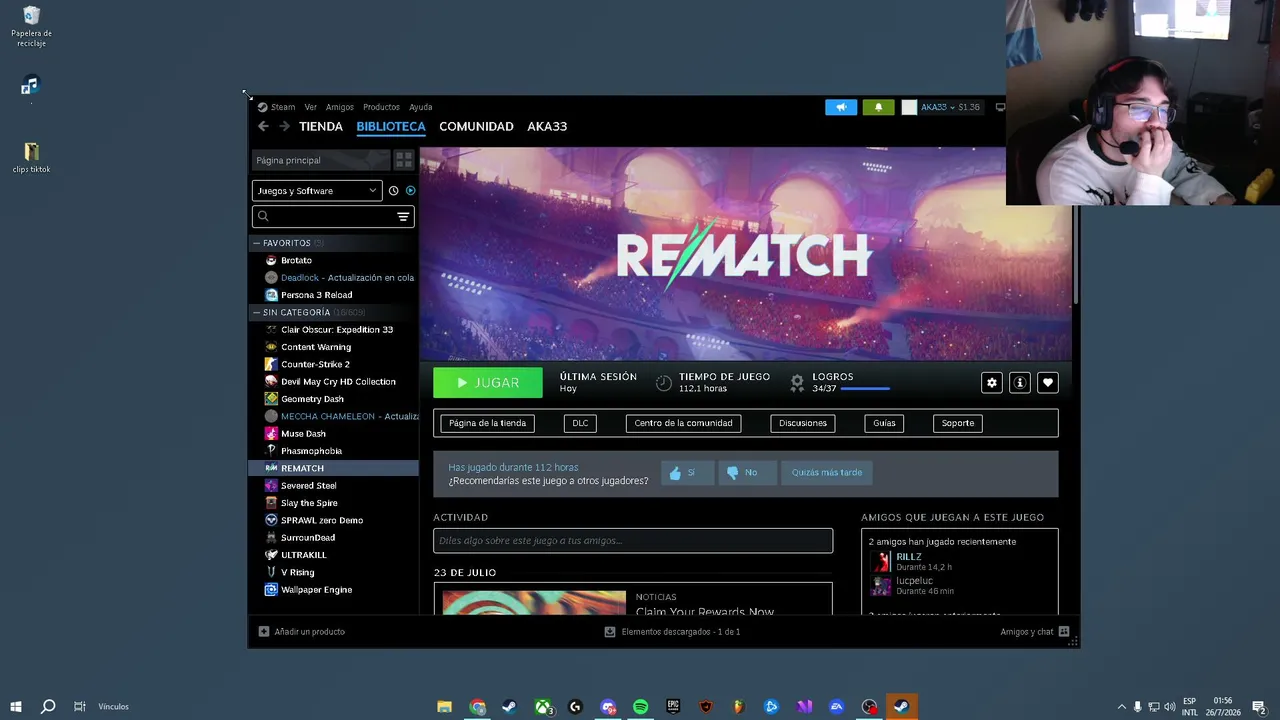This screenshot has width=1280, height=720.
Task: Click the blue announcements megaphone icon
Action: click(841, 107)
